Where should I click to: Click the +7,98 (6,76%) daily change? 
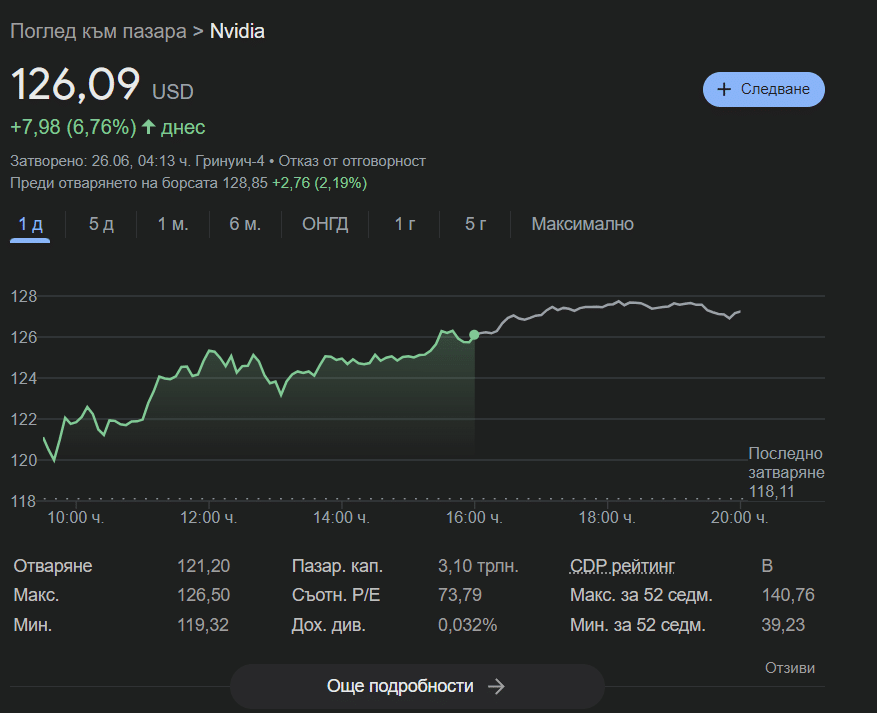pos(73,127)
